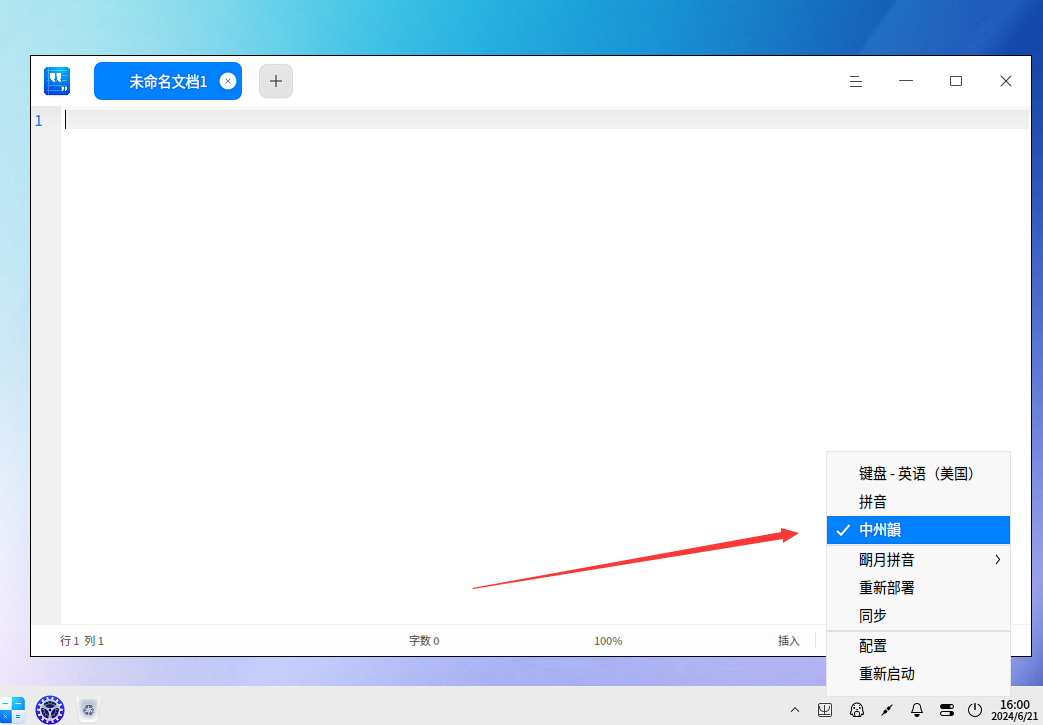Close the text editor window

(1006, 81)
